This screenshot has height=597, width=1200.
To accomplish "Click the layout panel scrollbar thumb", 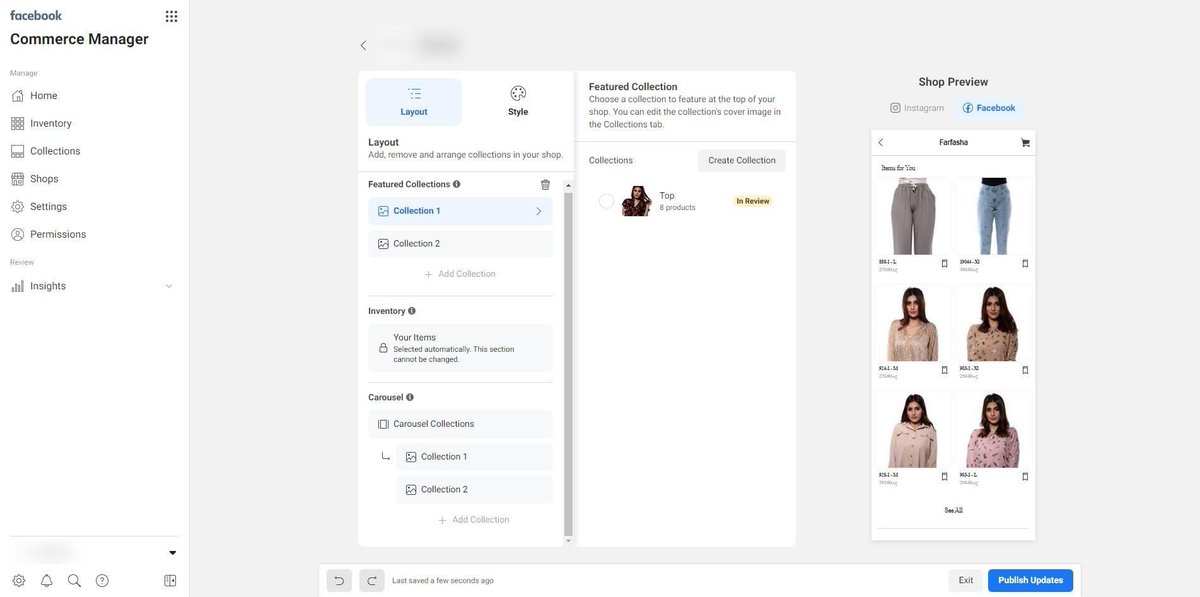I will [x=569, y=363].
